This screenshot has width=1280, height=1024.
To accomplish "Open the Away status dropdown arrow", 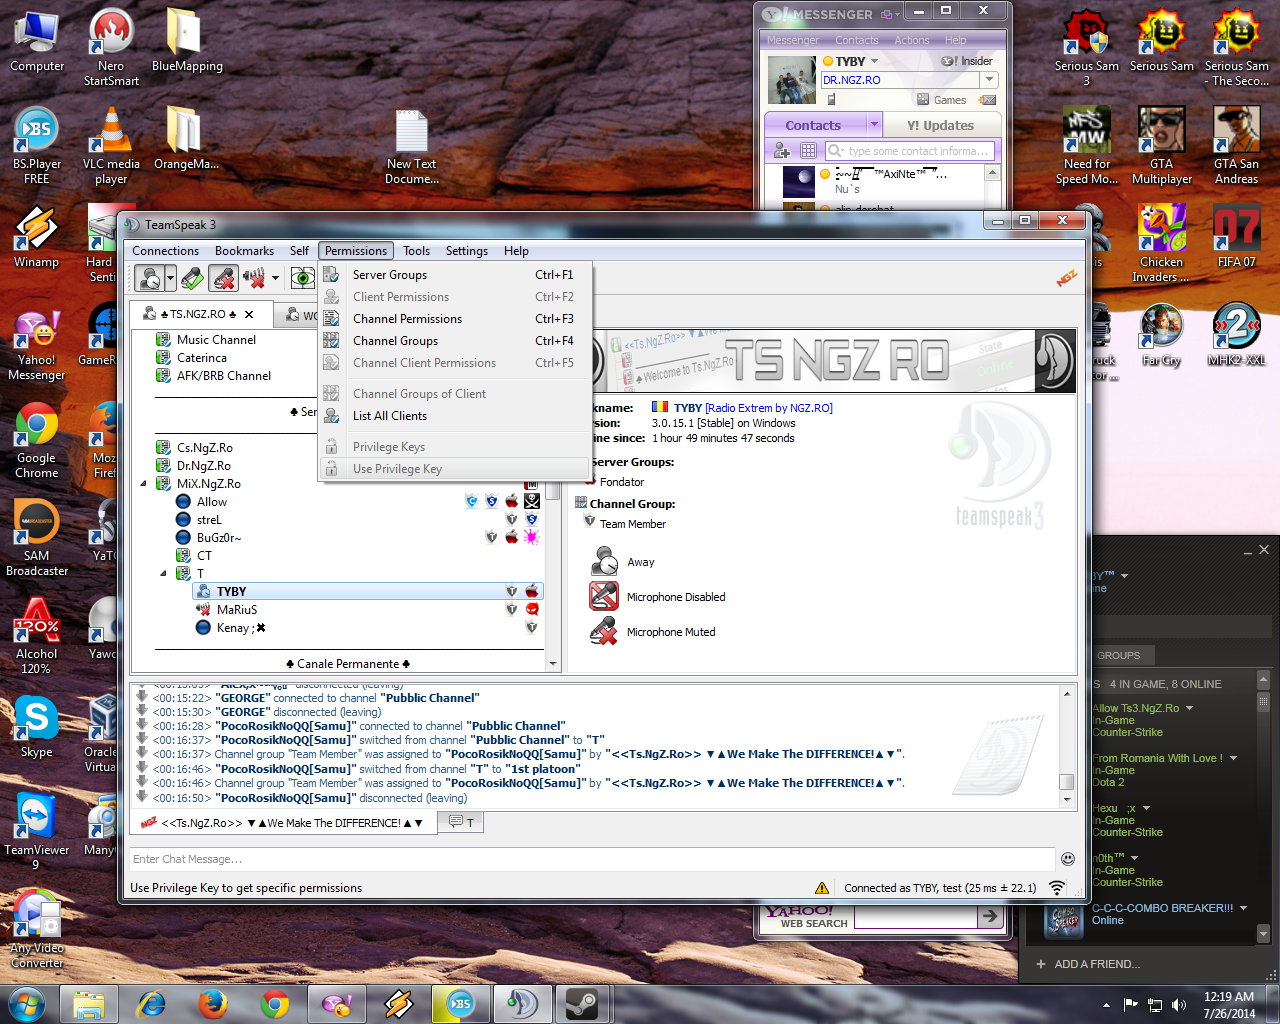I will (x=171, y=278).
